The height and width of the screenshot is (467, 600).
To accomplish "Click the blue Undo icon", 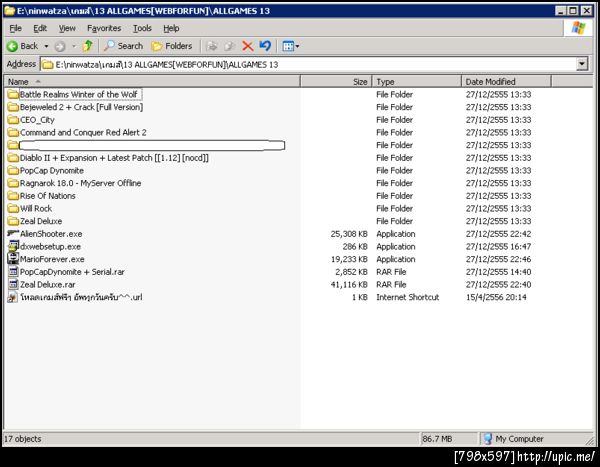I will click(265, 46).
